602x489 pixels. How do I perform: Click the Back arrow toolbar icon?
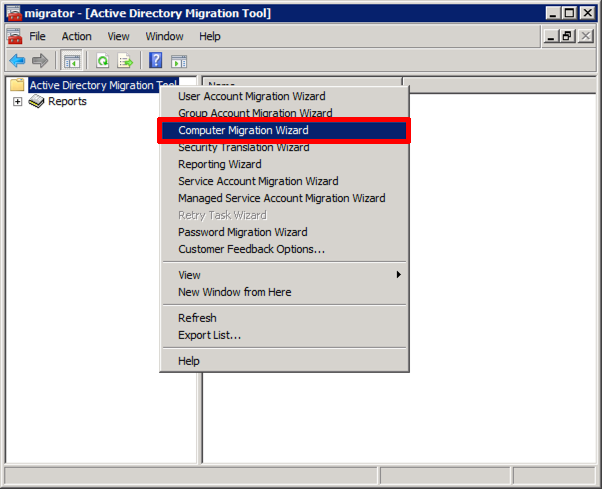pos(17,61)
